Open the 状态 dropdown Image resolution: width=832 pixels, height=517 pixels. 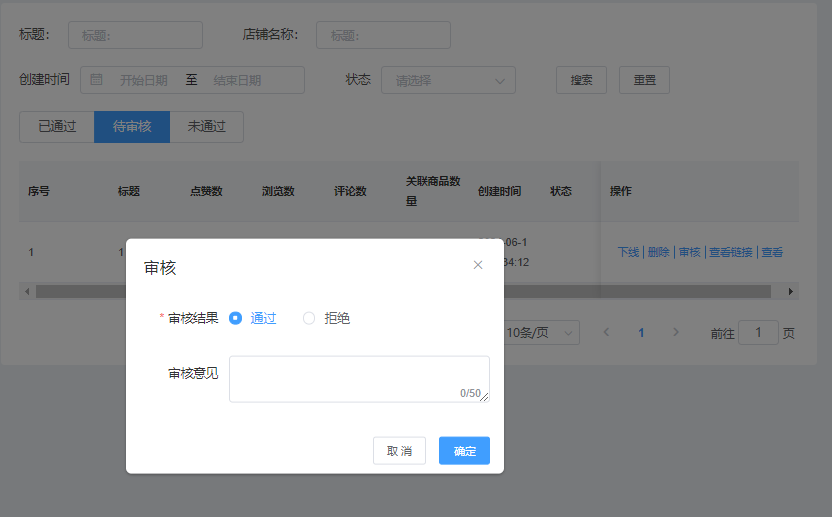pos(448,80)
